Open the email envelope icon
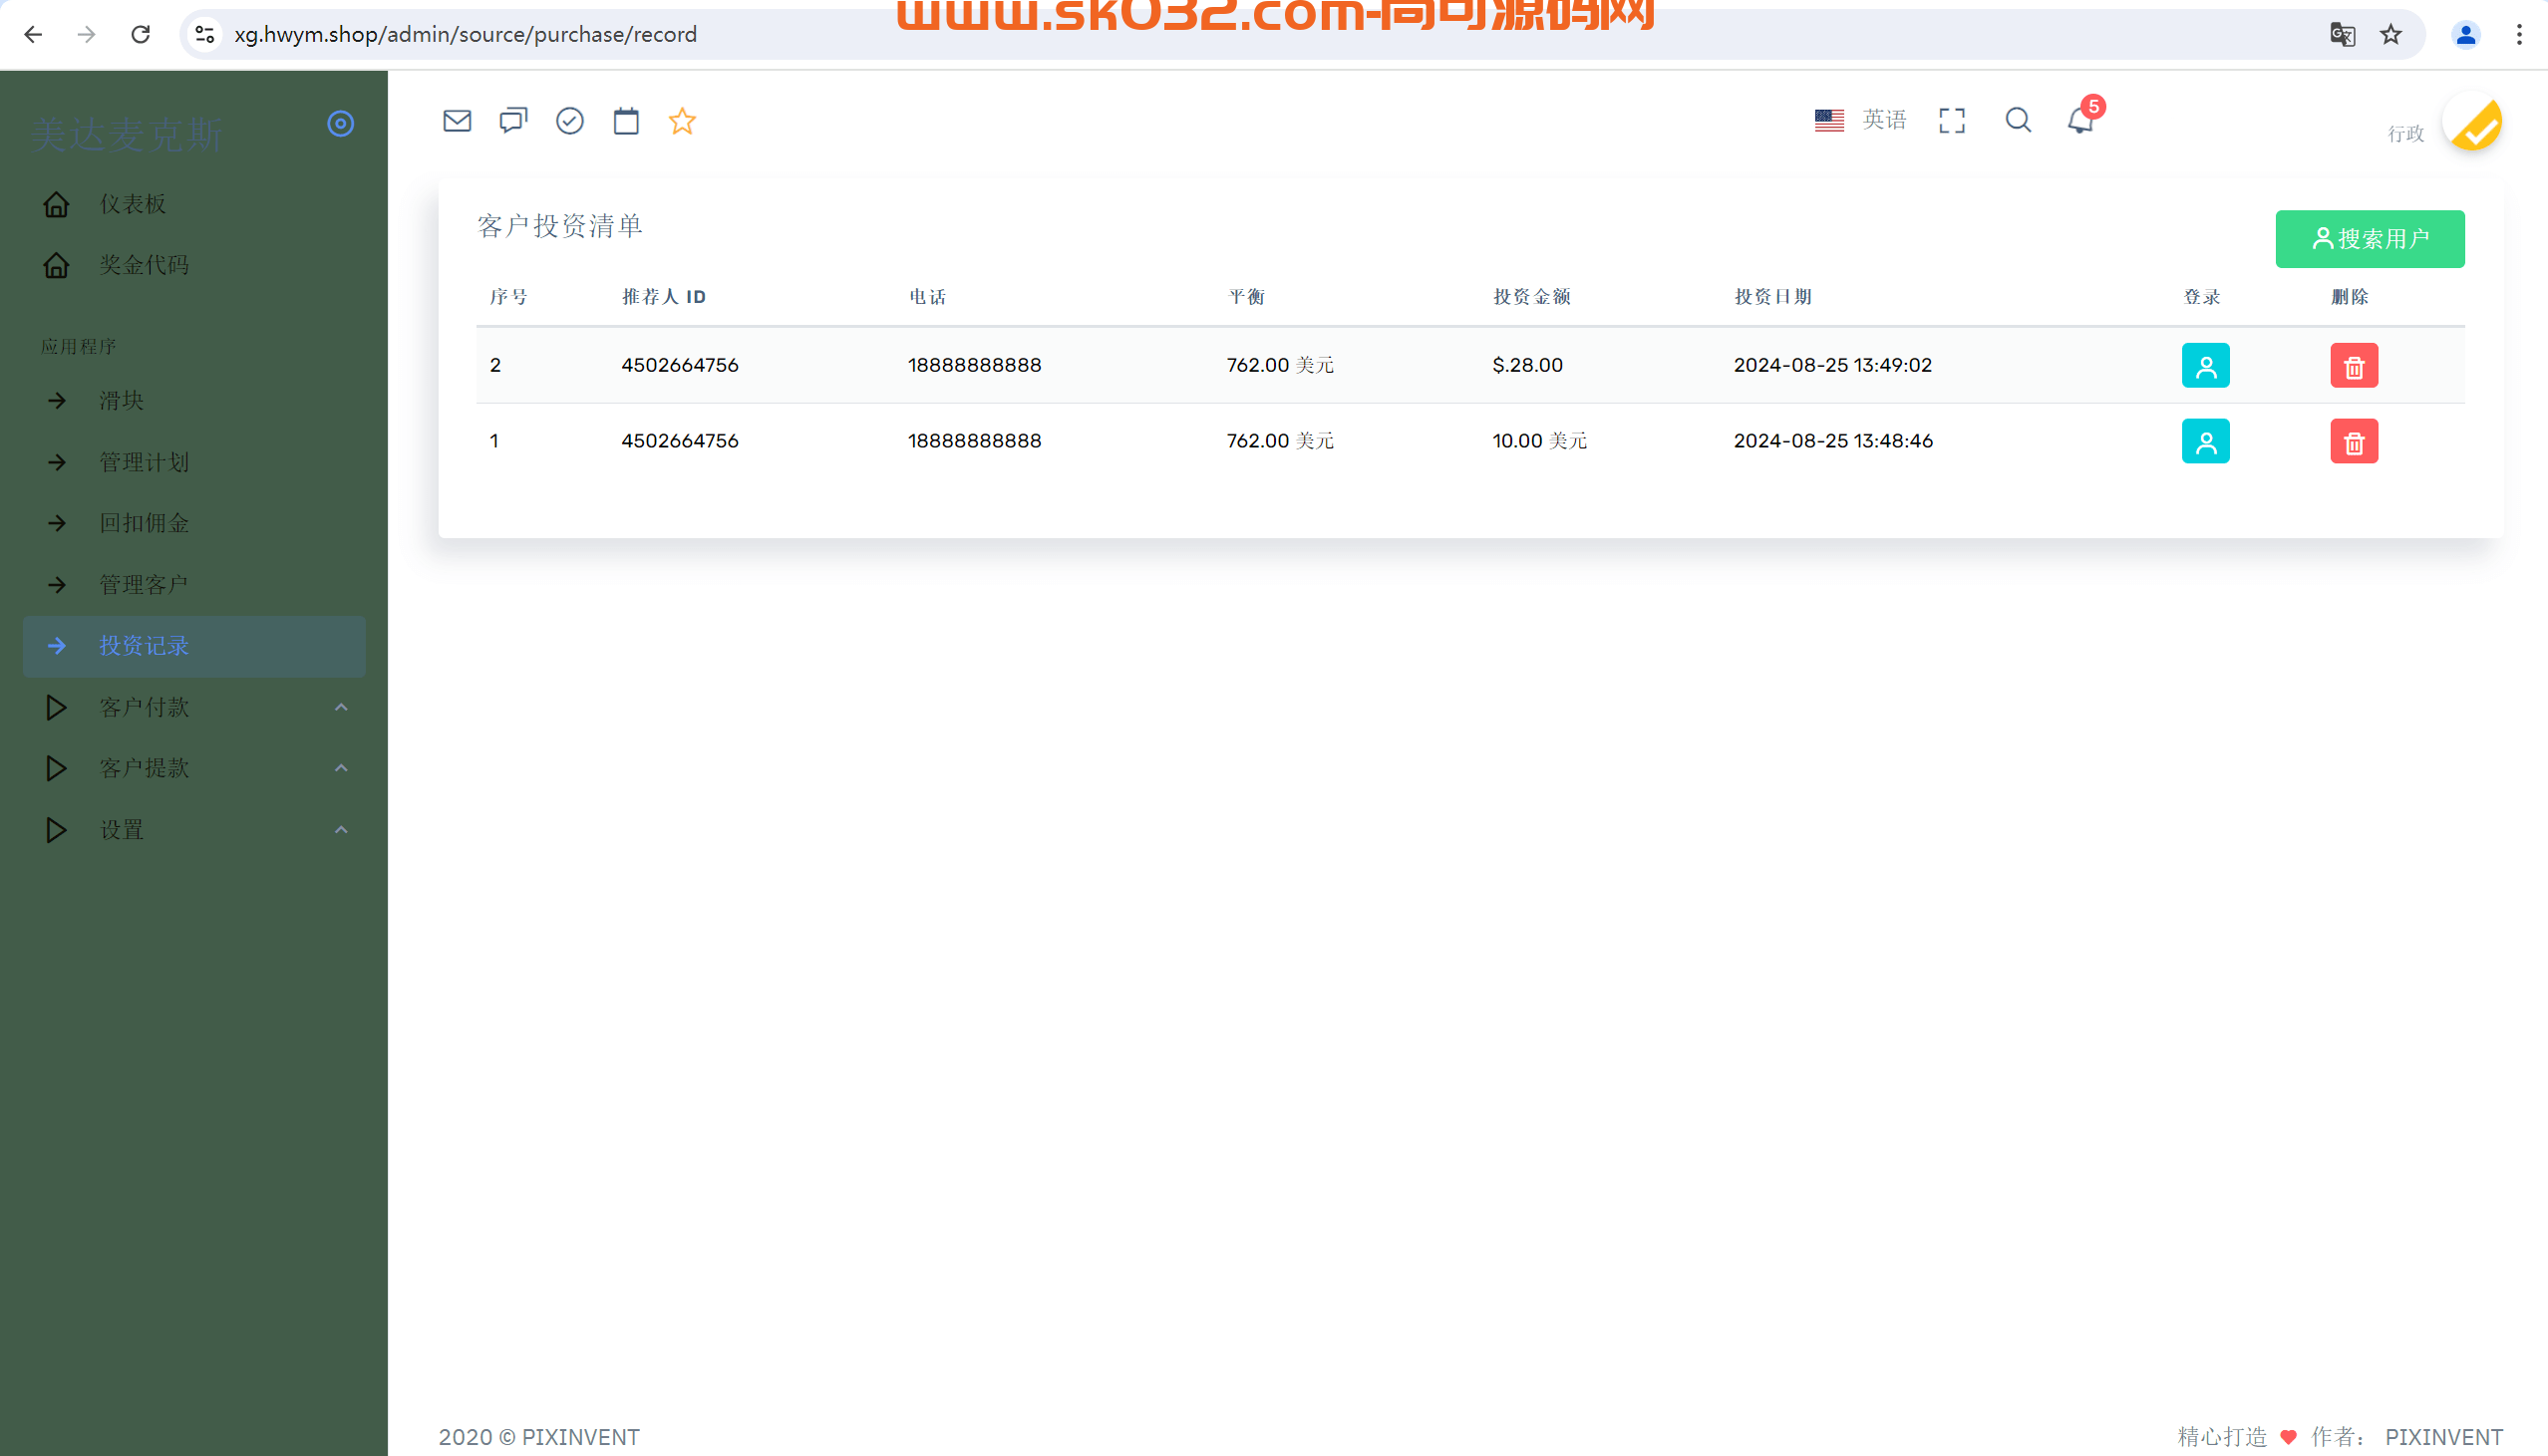 pyautogui.click(x=457, y=121)
